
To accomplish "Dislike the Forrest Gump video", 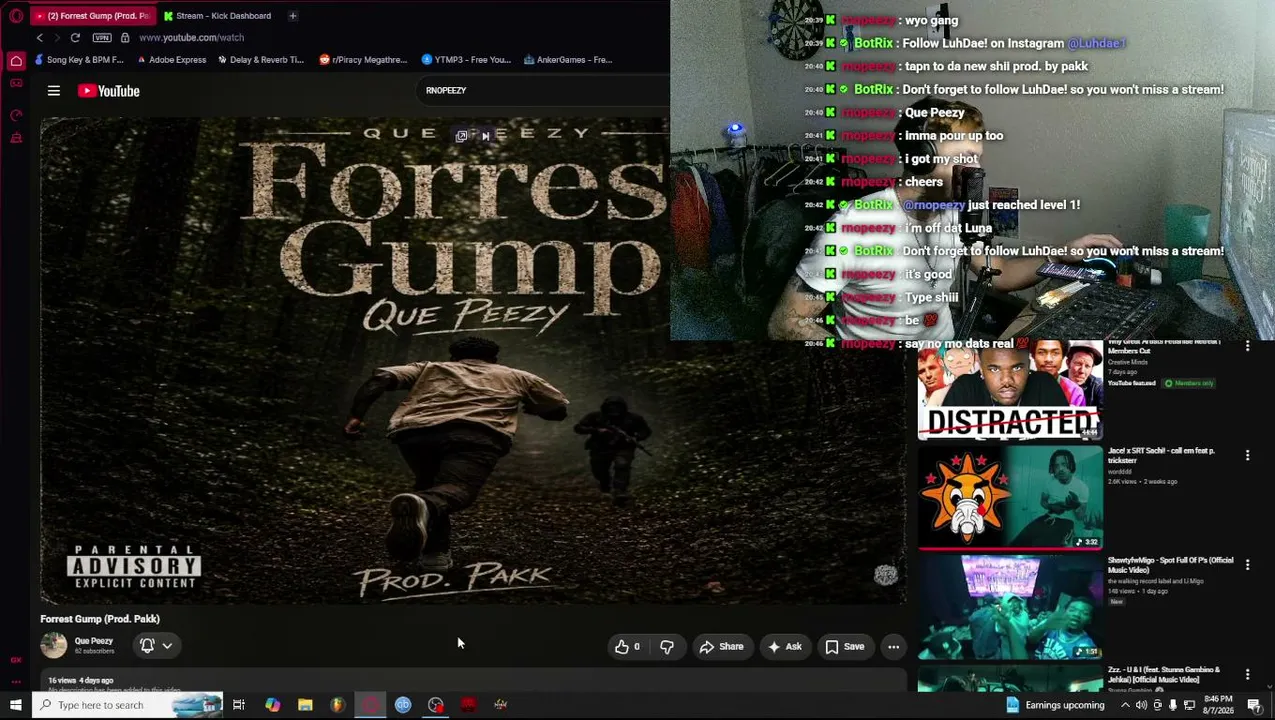I will [x=667, y=647].
